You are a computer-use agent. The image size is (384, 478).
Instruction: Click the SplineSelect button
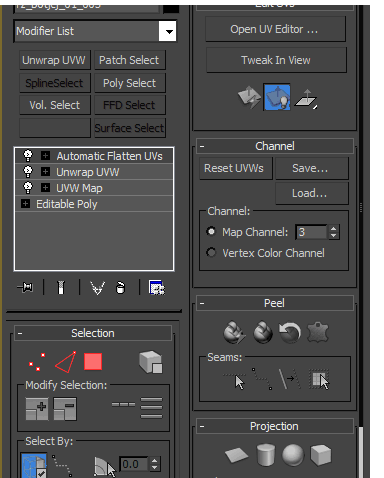pyautogui.click(x=55, y=83)
